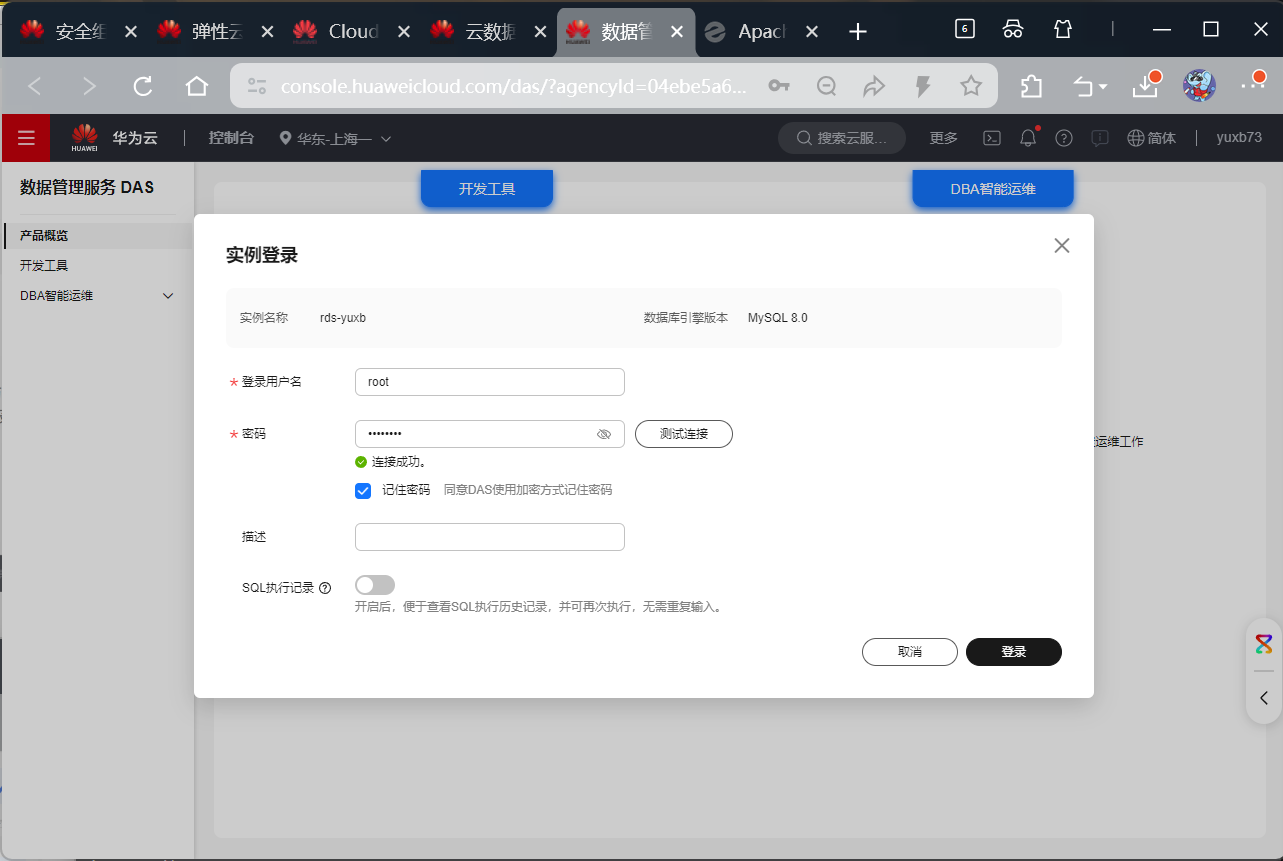1283x861 pixels.
Task: Enable the SQL执行记录 switch
Action: [375, 585]
